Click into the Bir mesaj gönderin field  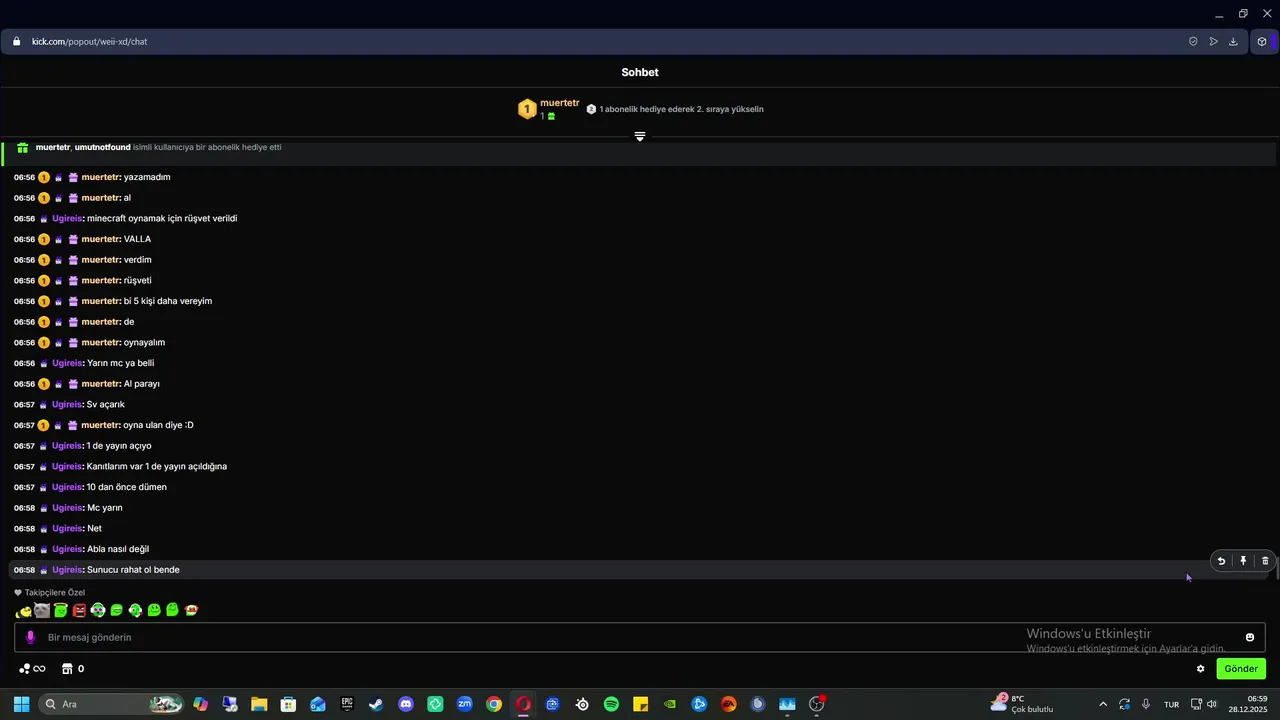click(640, 637)
